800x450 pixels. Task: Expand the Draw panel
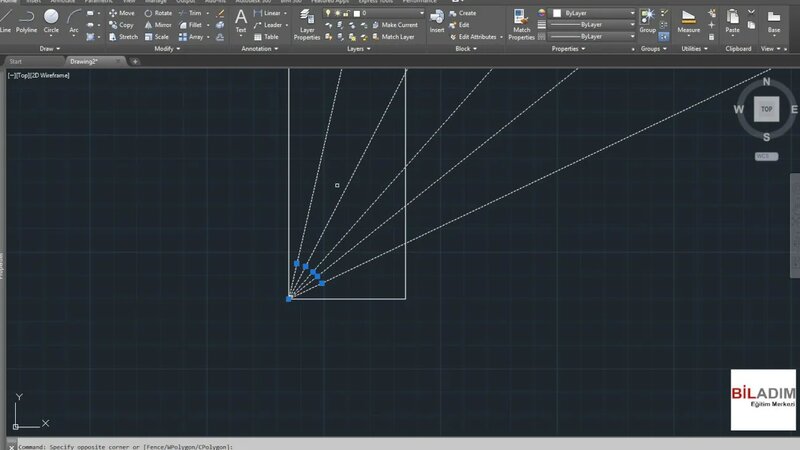[49, 49]
